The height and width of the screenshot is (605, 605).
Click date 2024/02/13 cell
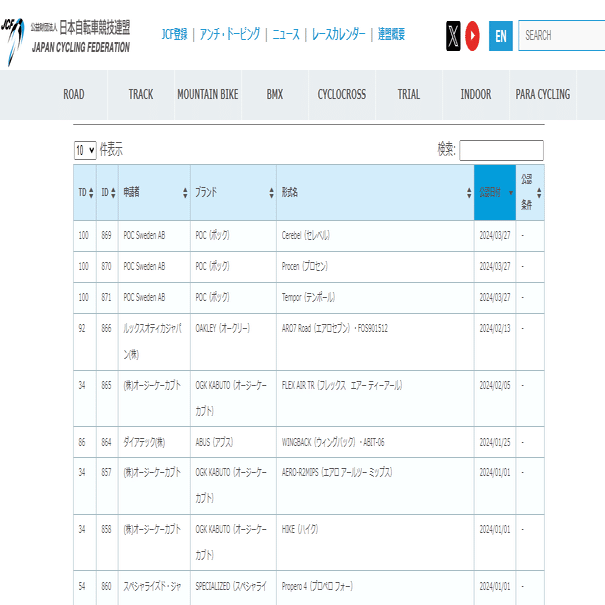click(495, 342)
